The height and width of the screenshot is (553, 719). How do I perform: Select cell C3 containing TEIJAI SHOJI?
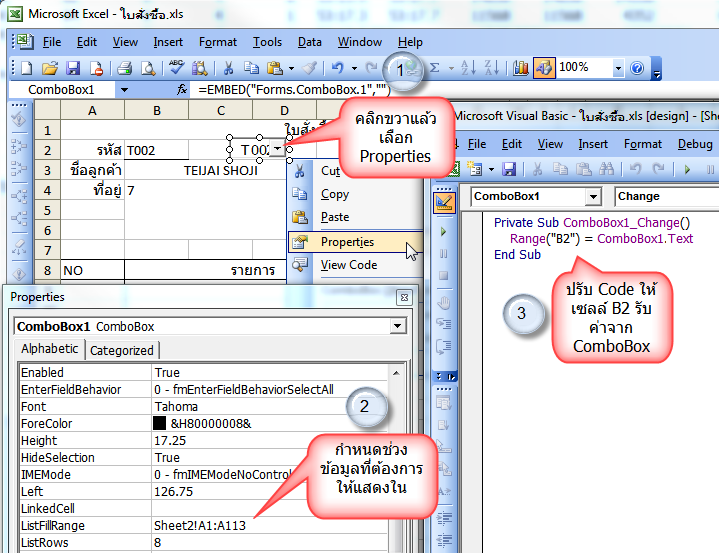tap(221, 170)
